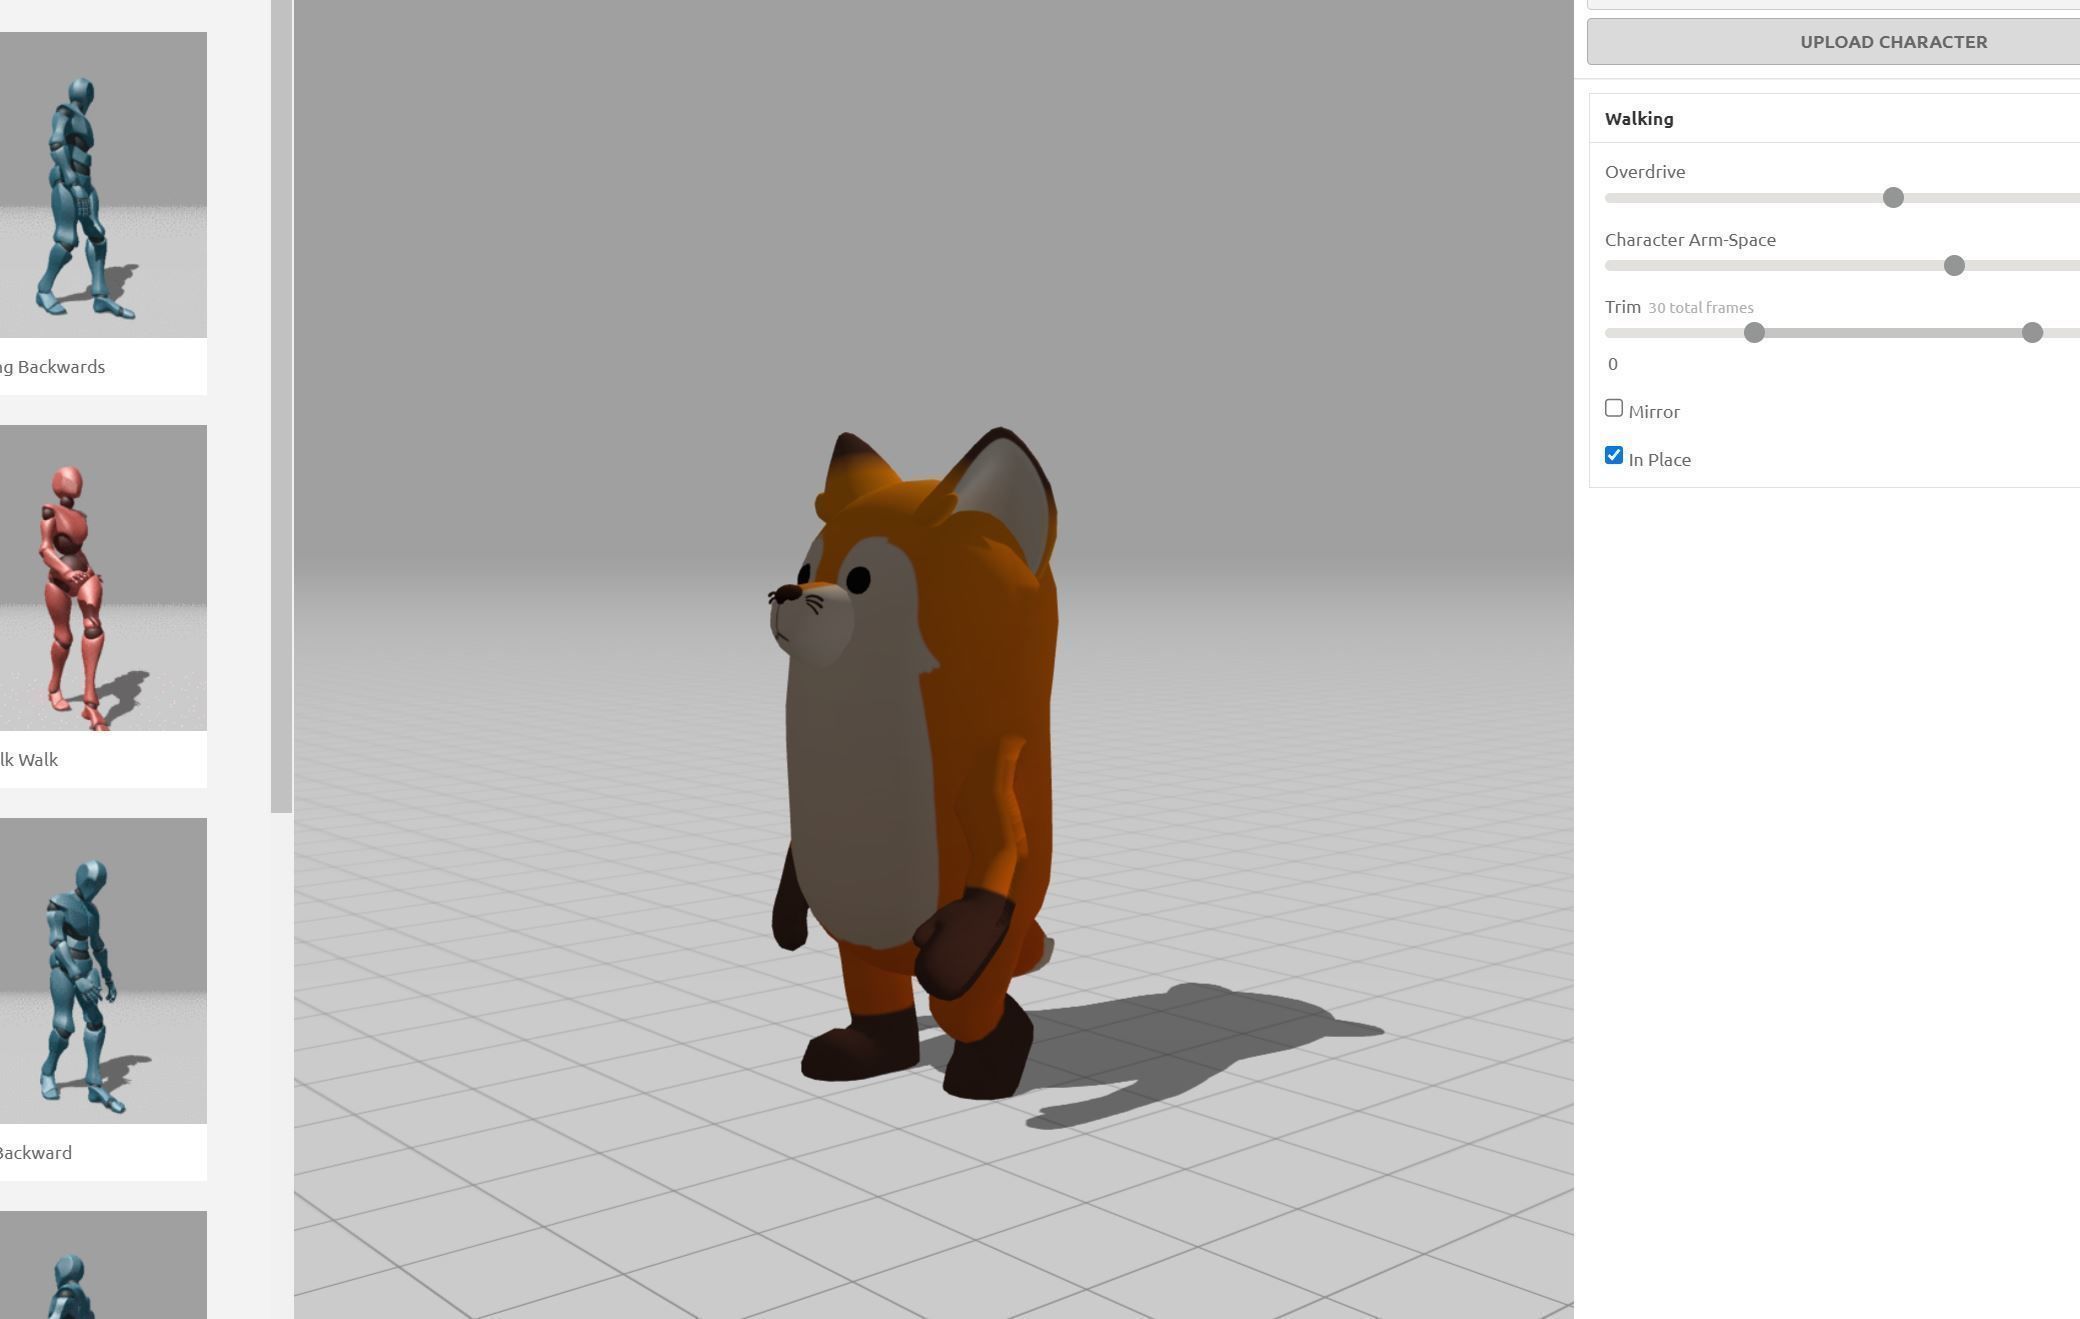Select the Backwards animation thumbnail at the top
The height and width of the screenshot is (1319, 2080).
coord(103,185)
